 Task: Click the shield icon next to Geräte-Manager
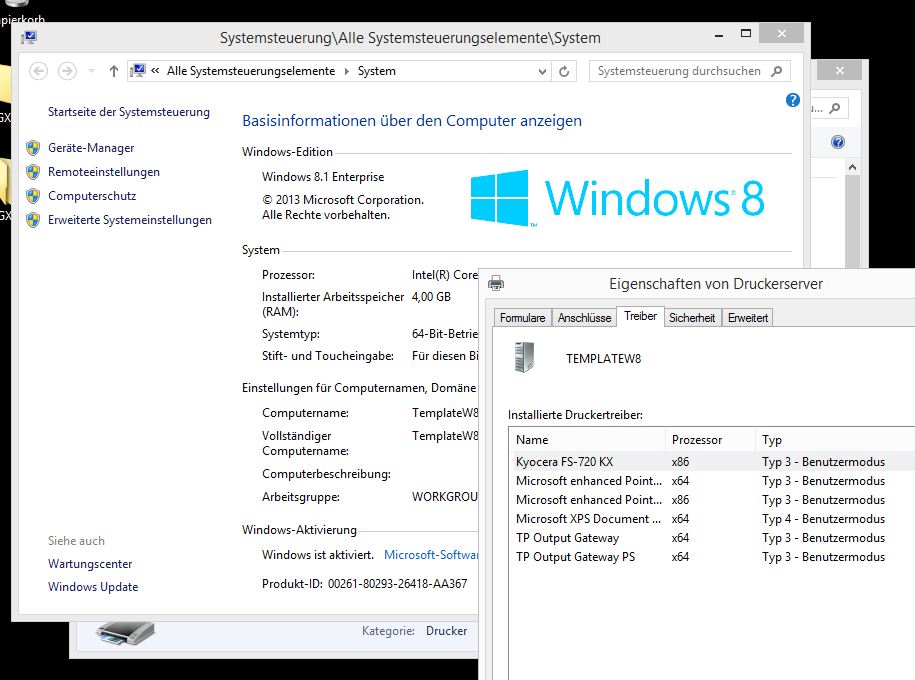(x=33, y=148)
